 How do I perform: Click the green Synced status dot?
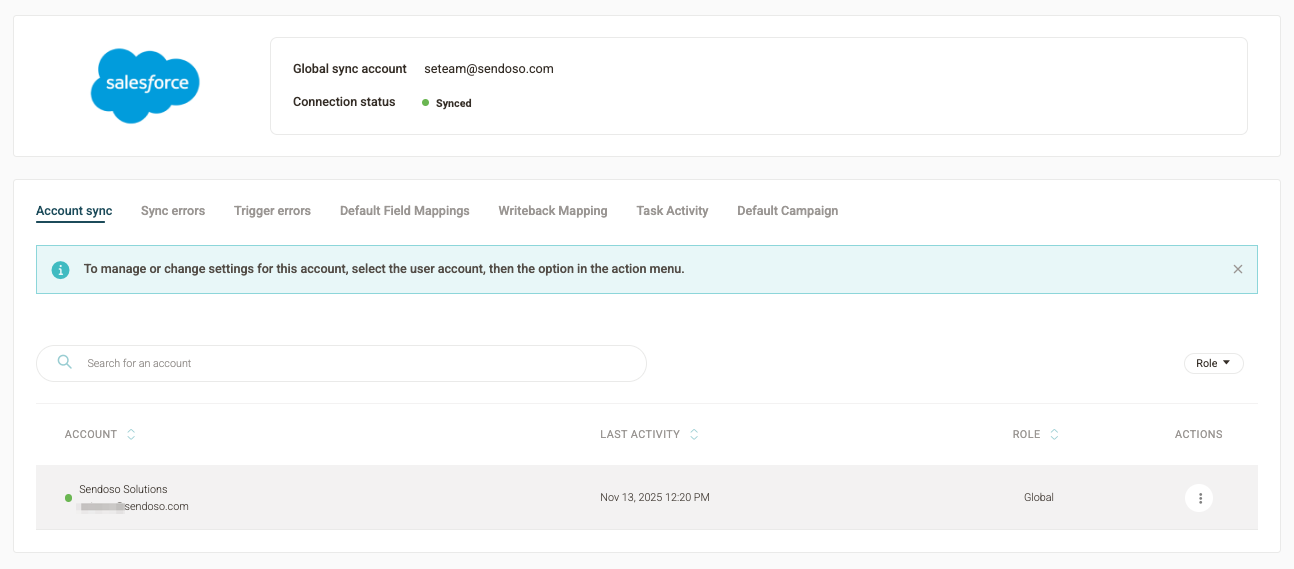coord(425,103)
